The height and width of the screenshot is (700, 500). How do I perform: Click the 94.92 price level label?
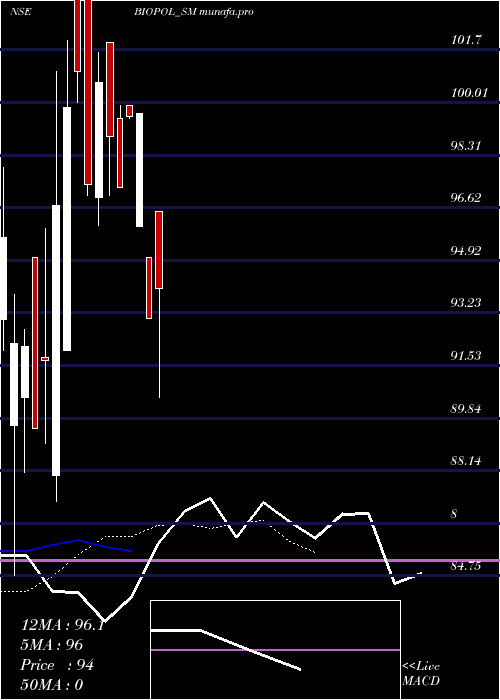tap(466, 250)
